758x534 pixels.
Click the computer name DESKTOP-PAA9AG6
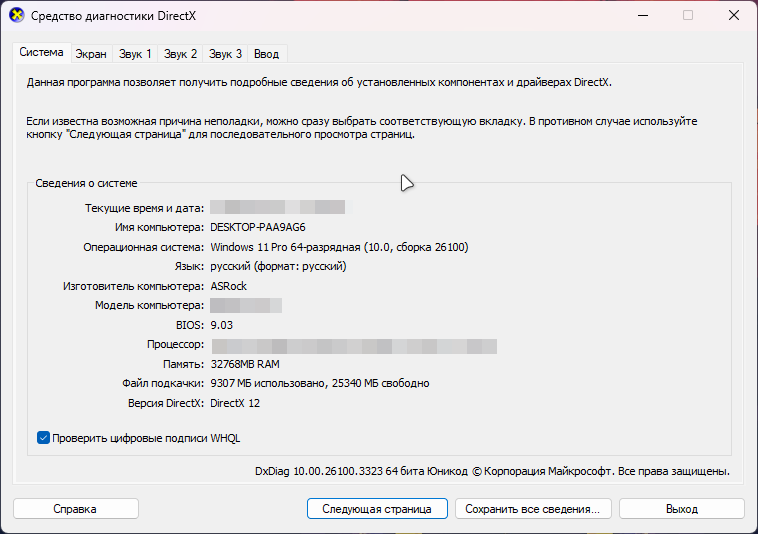coord(258,227)
